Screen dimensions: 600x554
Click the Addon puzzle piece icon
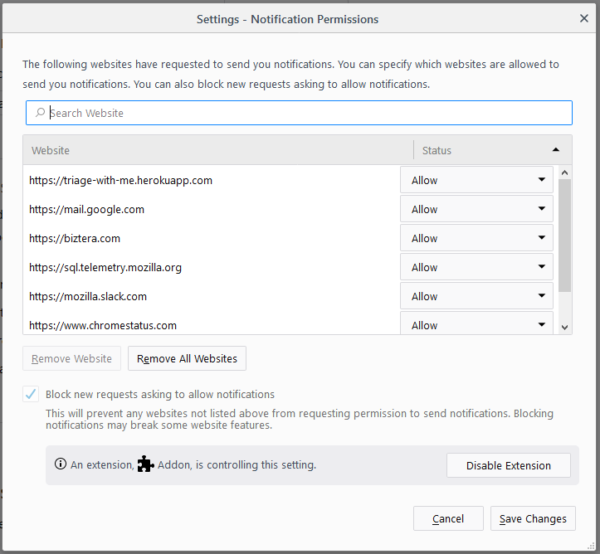(145, 464)
